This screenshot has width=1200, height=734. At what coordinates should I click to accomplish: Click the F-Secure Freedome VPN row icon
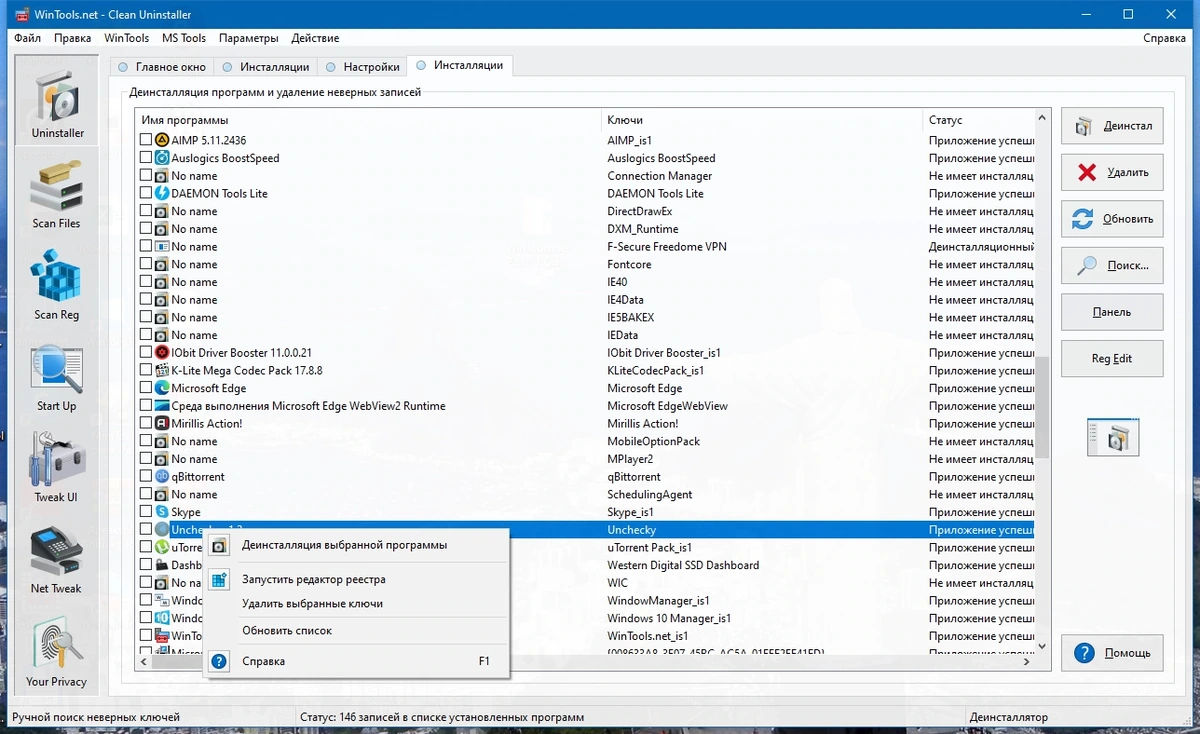[x=162, y=246]
